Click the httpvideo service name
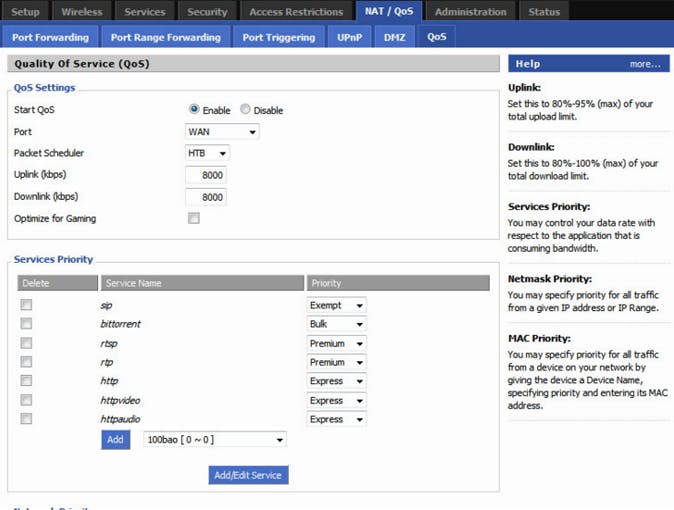Viewport: 674px width, 510px height. tap(120, 400)
